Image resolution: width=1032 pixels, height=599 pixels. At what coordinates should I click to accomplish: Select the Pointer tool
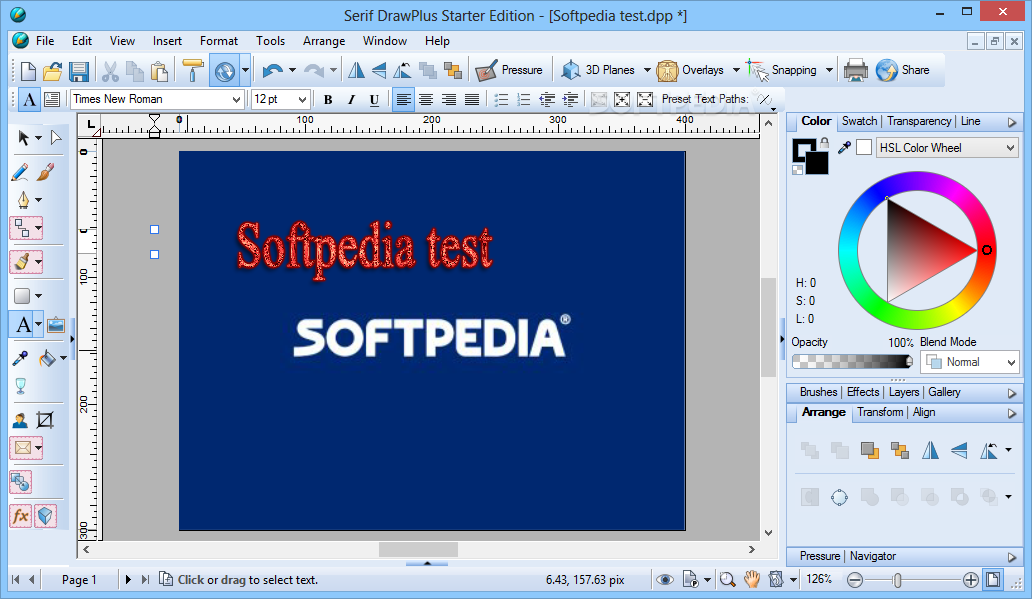tap(24, 138)
